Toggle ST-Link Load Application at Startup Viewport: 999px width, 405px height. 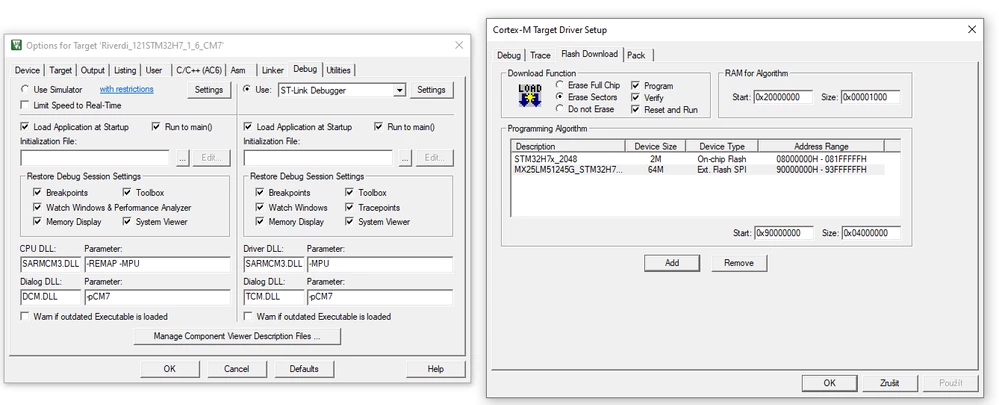(x=248, y=127)
